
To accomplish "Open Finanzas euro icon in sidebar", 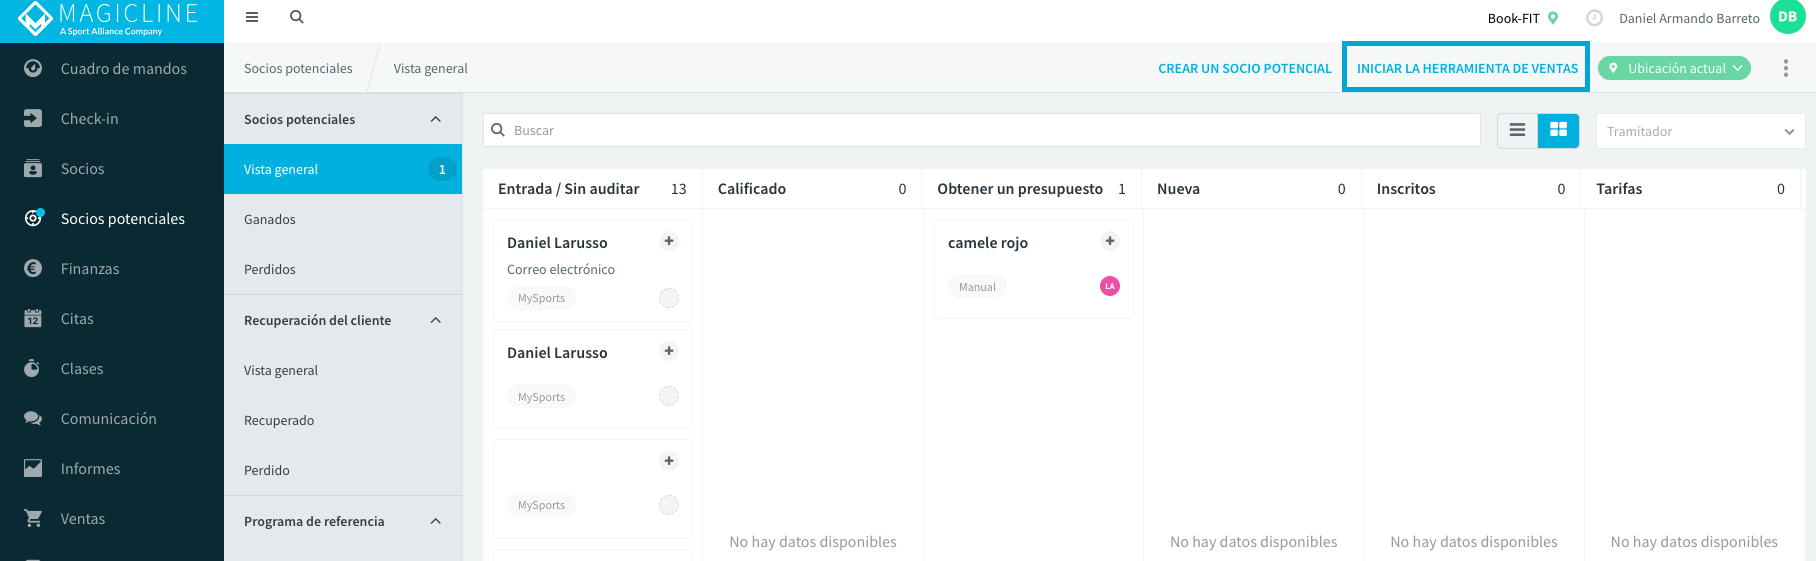I will [33, 268].
